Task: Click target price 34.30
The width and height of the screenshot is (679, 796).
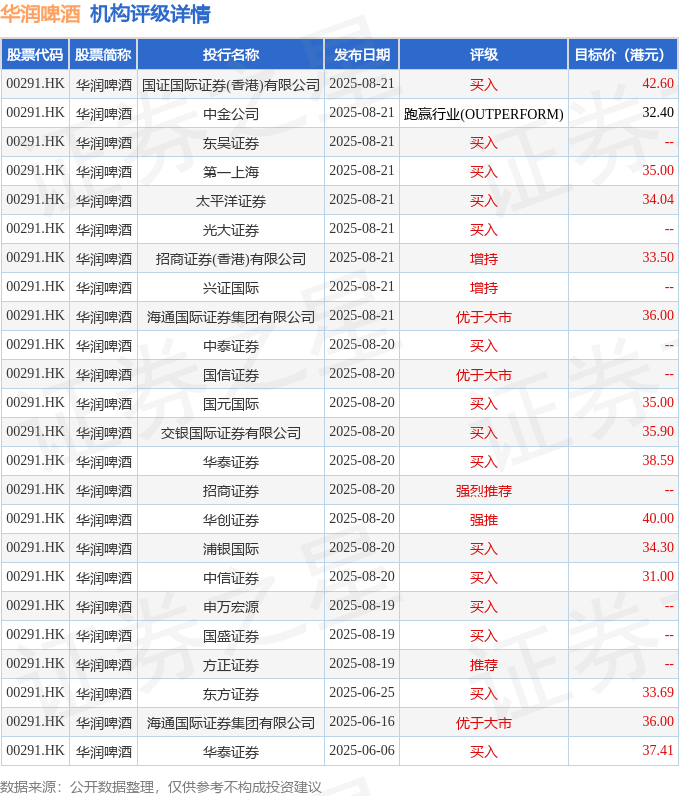Action: pyautogui.click(x=658, y=547)
